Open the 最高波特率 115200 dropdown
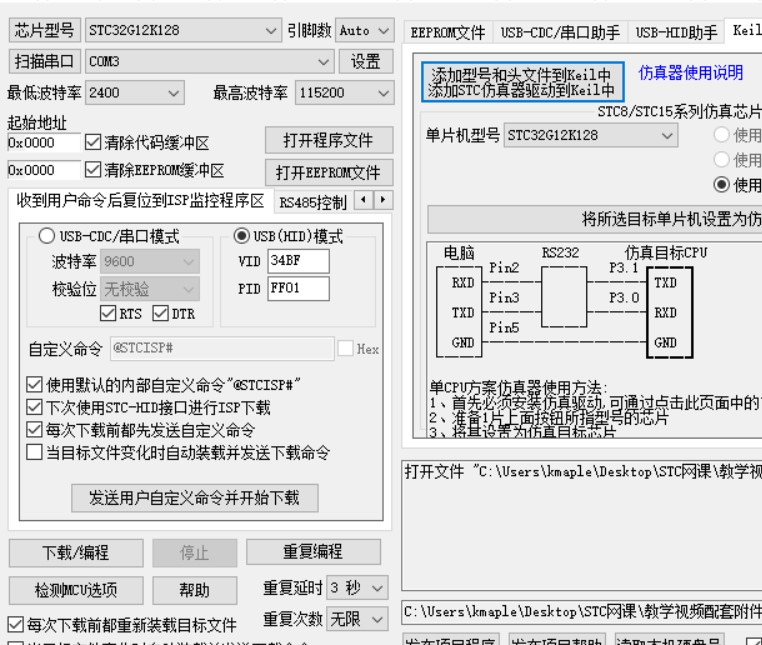This screenshot has width=762, height=645. point(345,92)
